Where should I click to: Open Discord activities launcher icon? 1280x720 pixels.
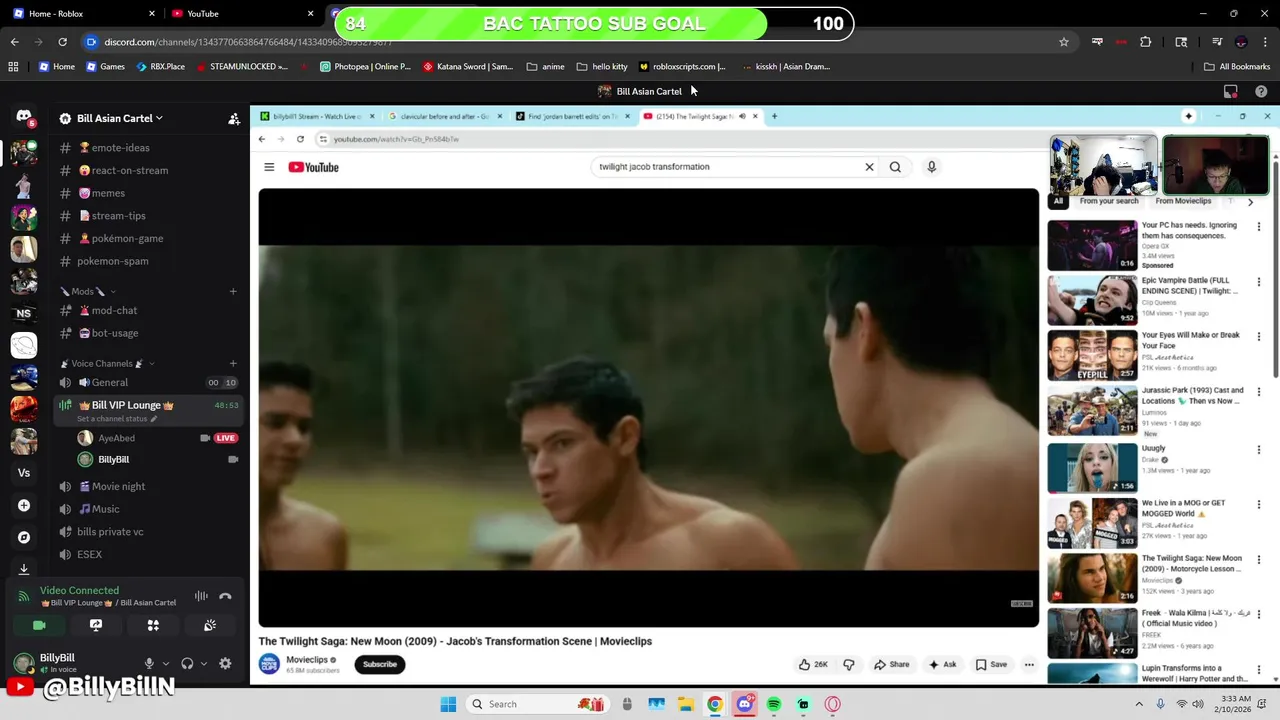coord(153,625)
